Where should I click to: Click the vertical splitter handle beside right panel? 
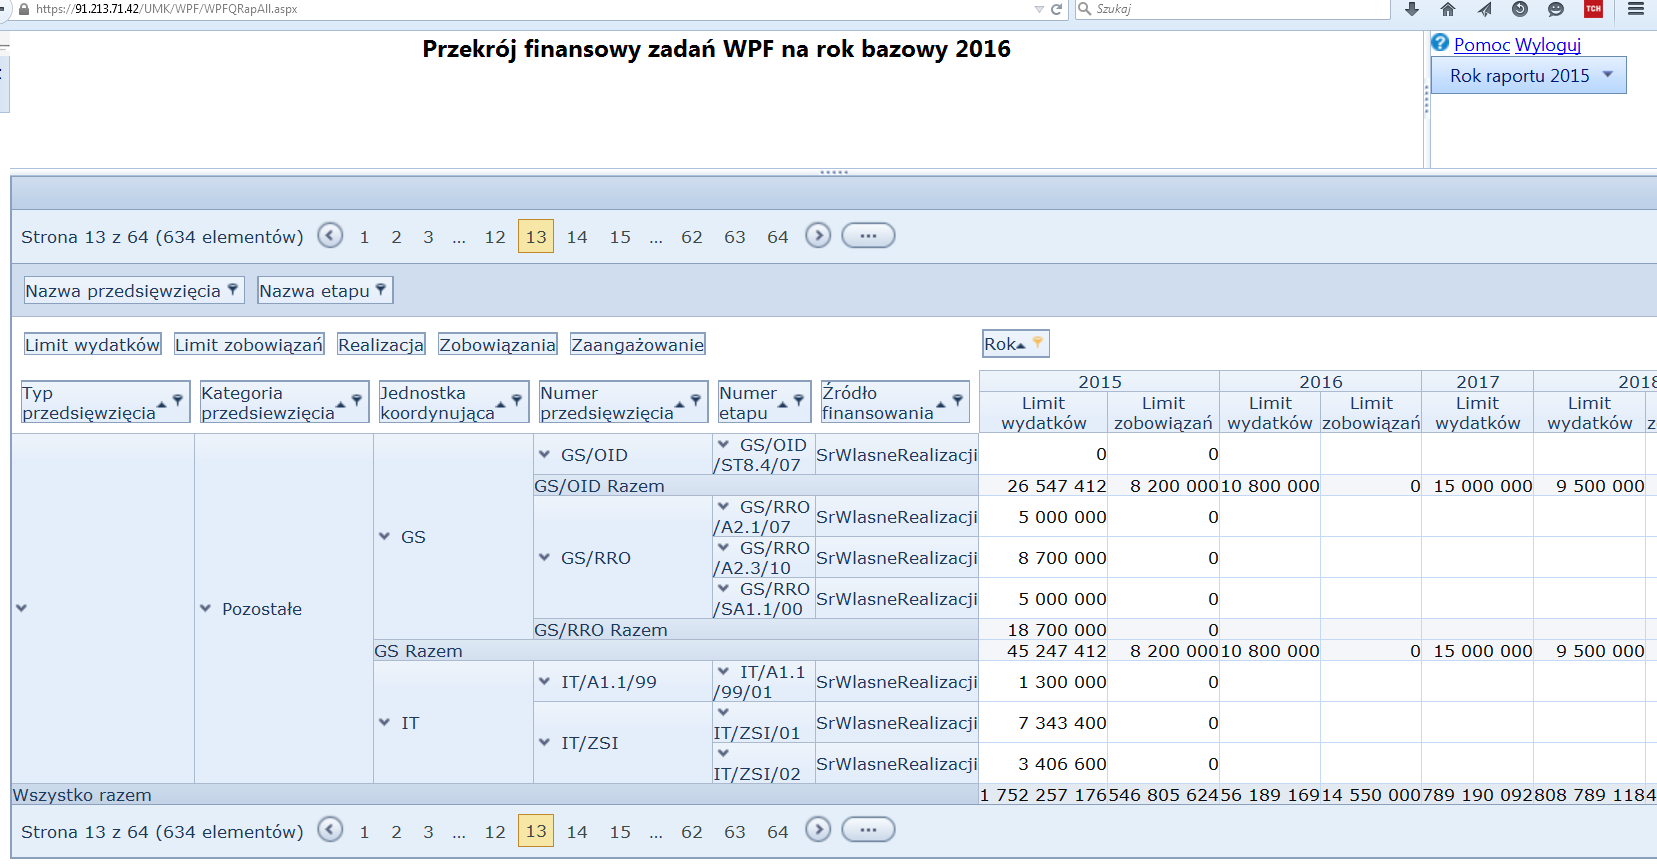(x=1426, y=98)
